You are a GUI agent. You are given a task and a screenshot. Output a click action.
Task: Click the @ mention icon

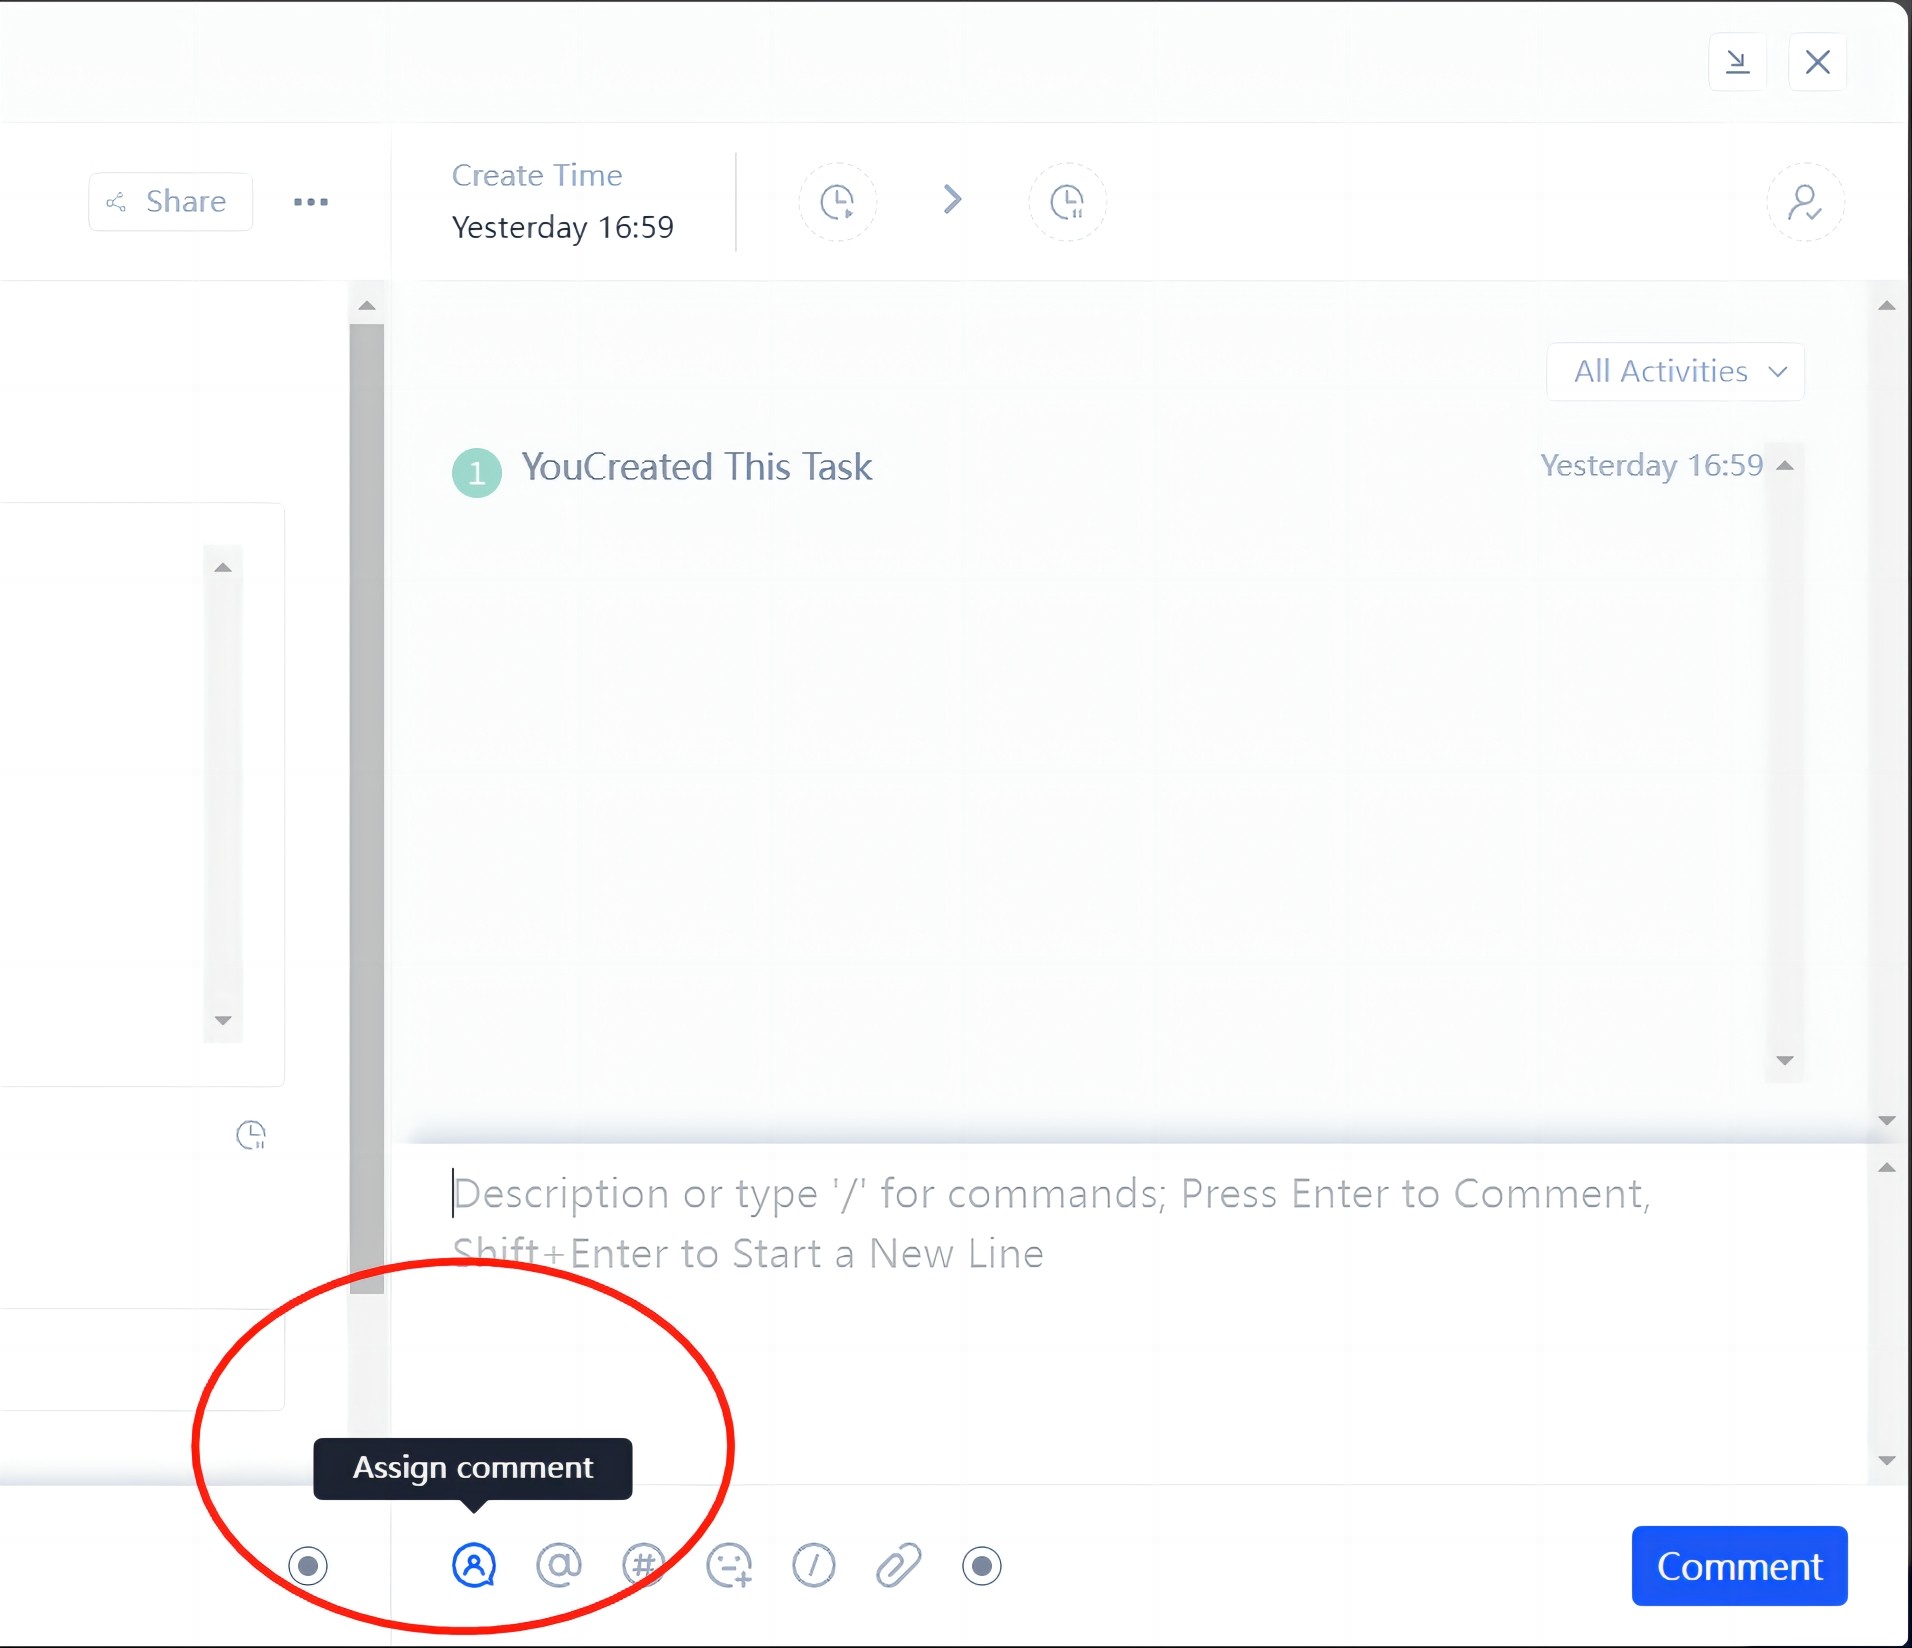(x=559, y=1565)
